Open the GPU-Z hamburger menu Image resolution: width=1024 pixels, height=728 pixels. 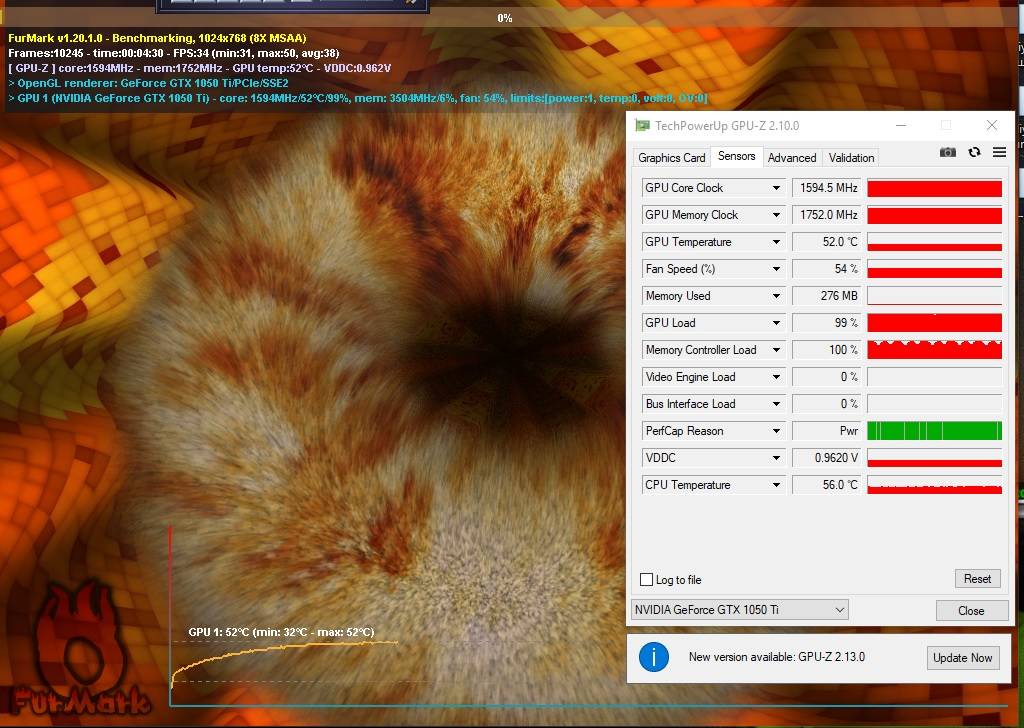coord(999,152)
